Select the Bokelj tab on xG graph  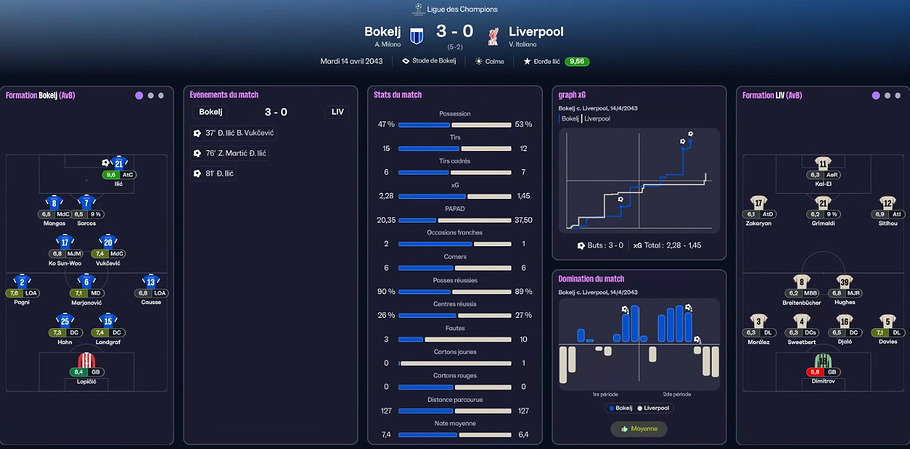point(570,118)
